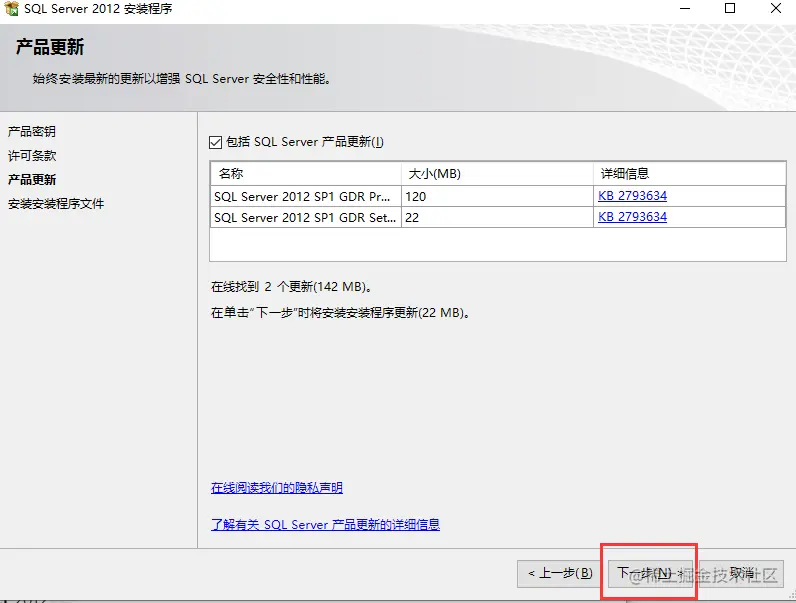Close the SQL Server setup window
The image size is (796, 603).
tap(776, 9)
